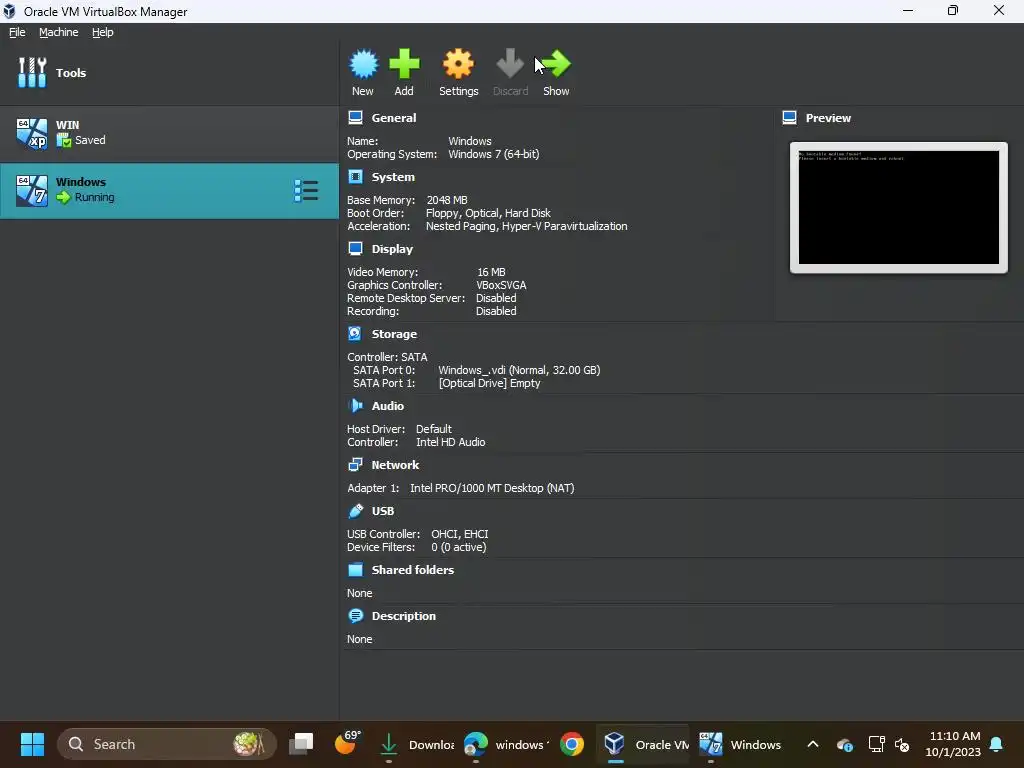The height and width of the screenshot is (768, 1024).
Task: Click the Add machine plus icon
Action: tap(404, 64)
